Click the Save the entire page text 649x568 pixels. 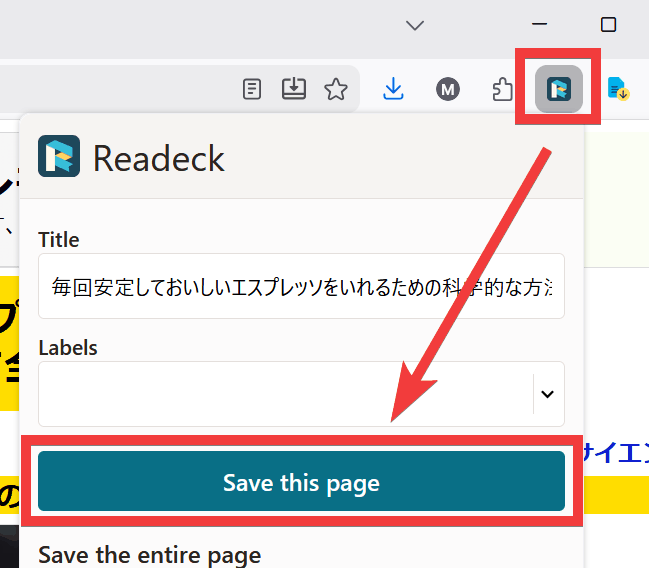coord(149,555)
